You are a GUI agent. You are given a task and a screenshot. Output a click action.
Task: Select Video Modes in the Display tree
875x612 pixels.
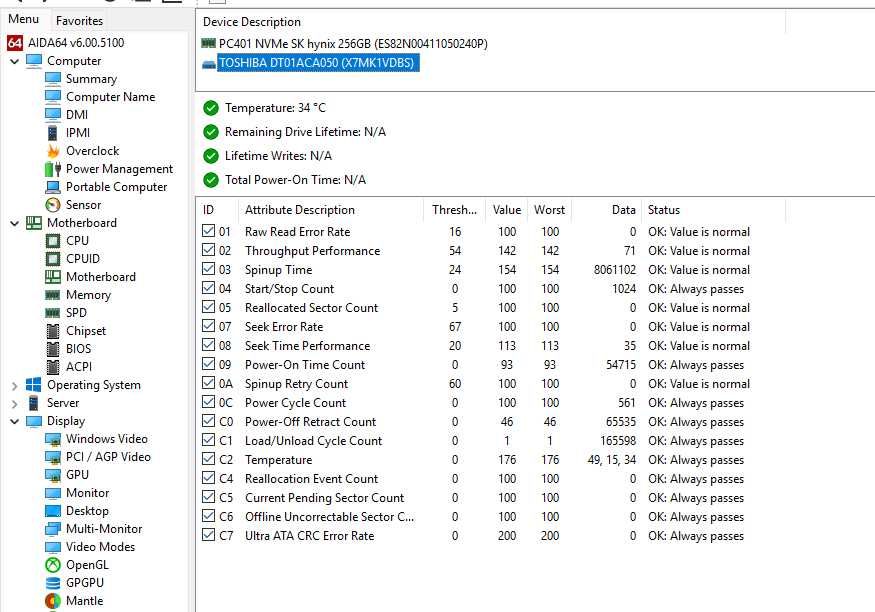click(100, 547)
